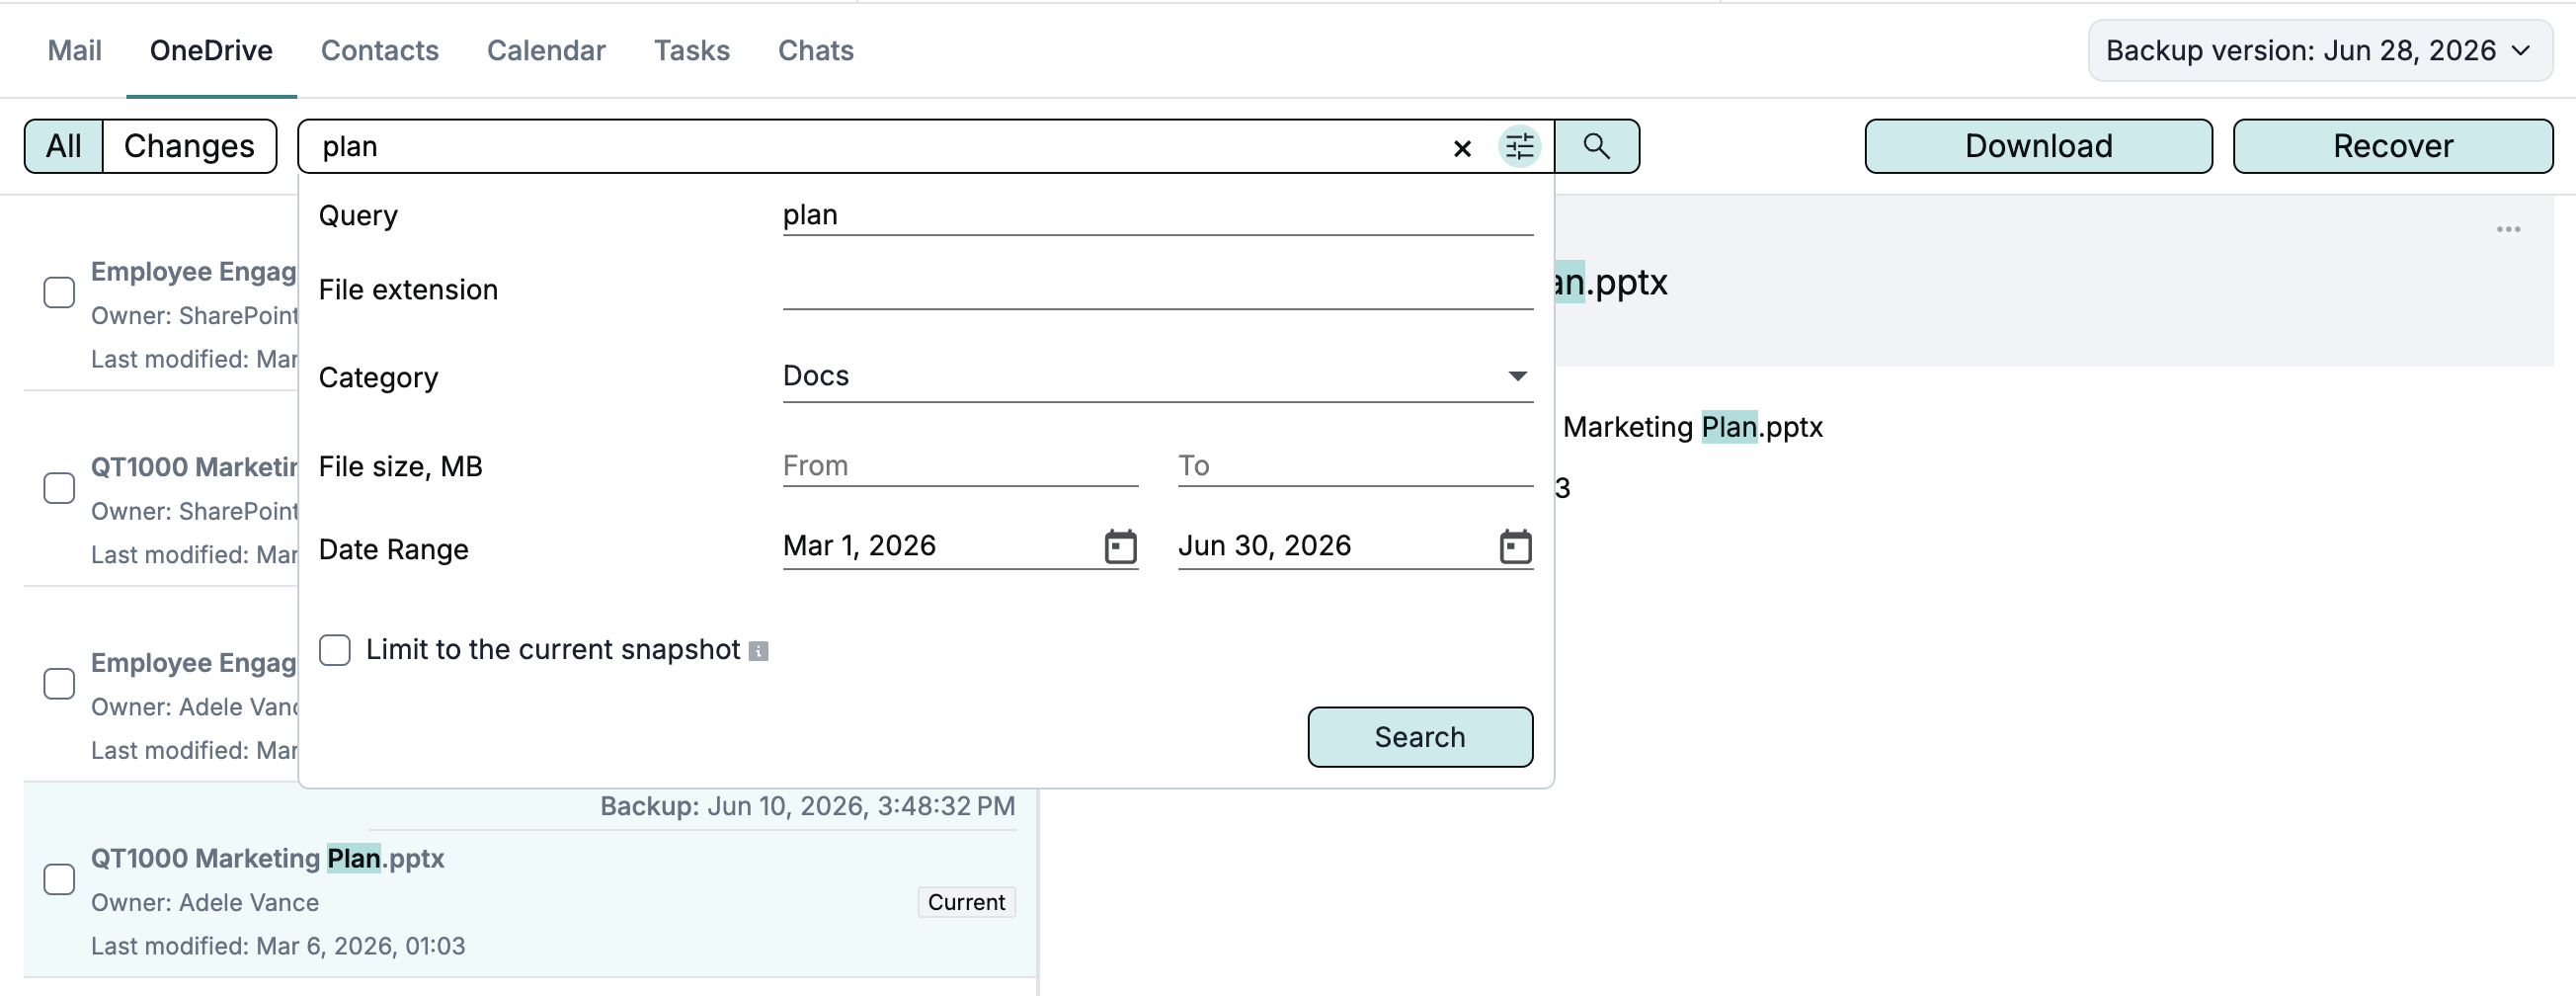Click the snapshot limit info icon
This screenshot has width=2576, height=996.
pyautogui.click(x=758, y=652)
